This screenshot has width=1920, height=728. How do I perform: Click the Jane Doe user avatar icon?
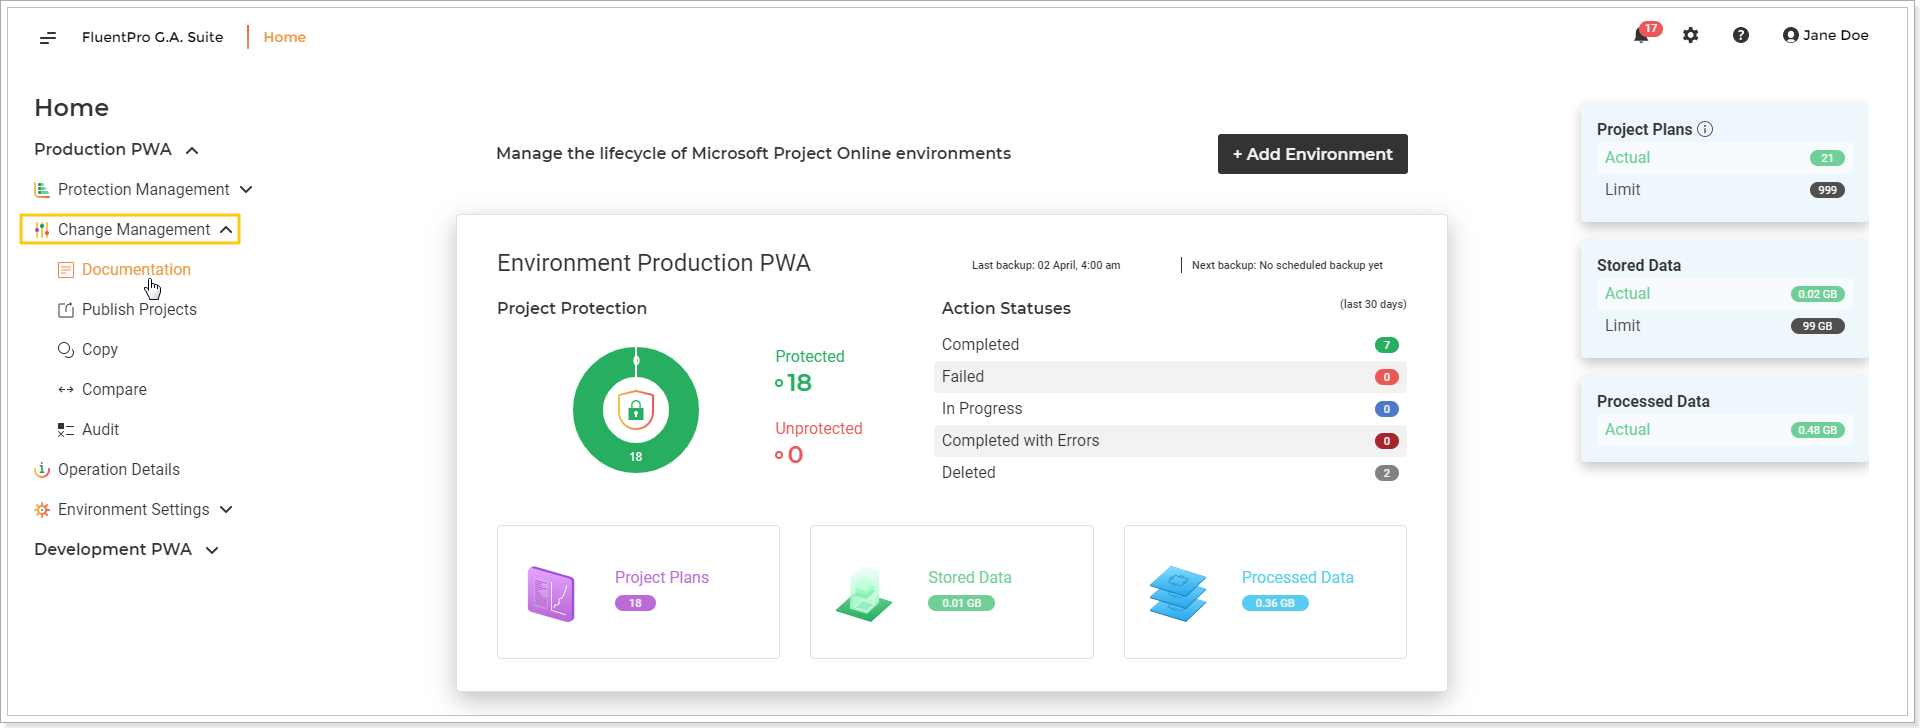pos(1790,36)
